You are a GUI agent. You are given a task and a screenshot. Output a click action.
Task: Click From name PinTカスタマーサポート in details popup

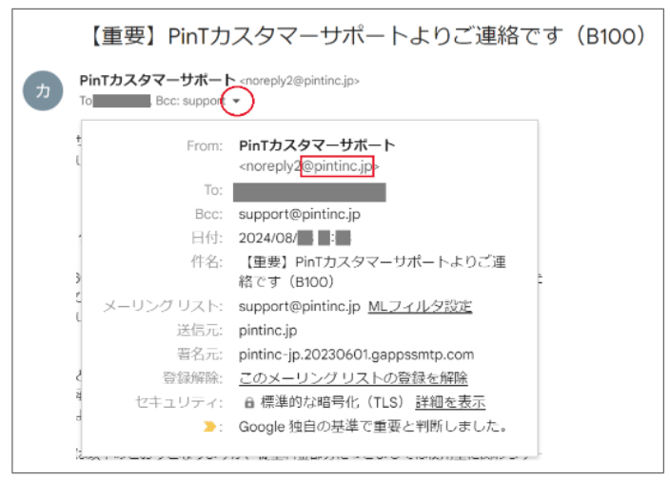[317, 145]
